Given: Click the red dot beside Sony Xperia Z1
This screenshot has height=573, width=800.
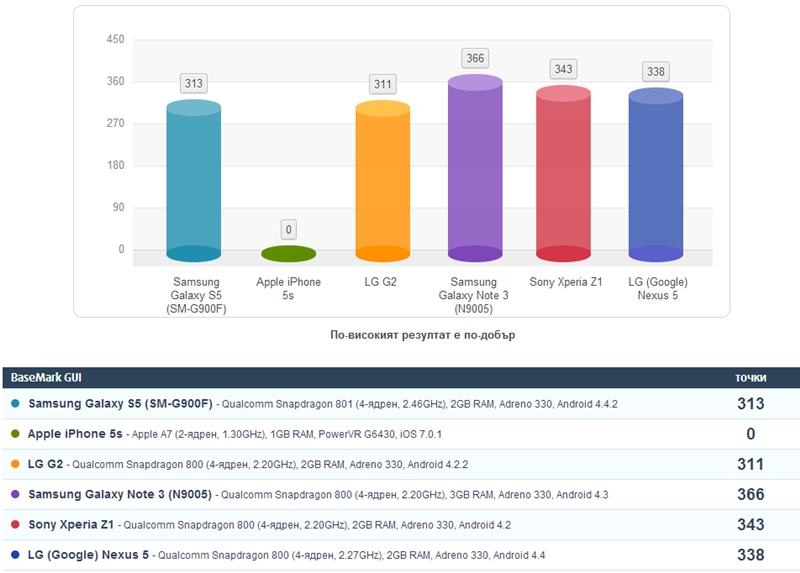Looking at the screenshot, I should point(15,524).
